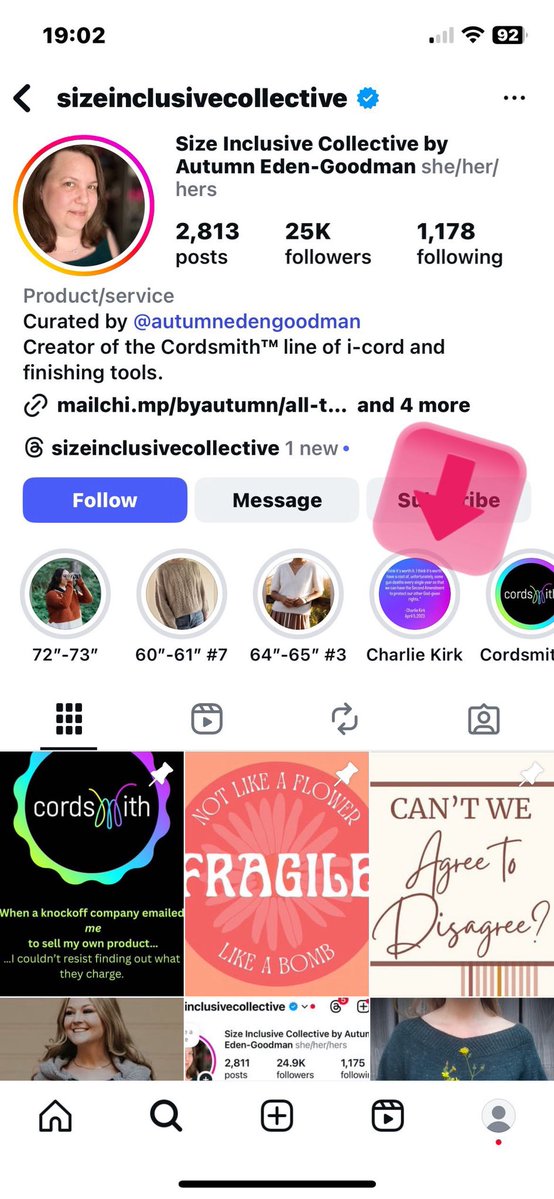The width and height of the screenshot is (554, 1199).
Task: Tap the create new post plus icon
Action: pos(277,1116)
